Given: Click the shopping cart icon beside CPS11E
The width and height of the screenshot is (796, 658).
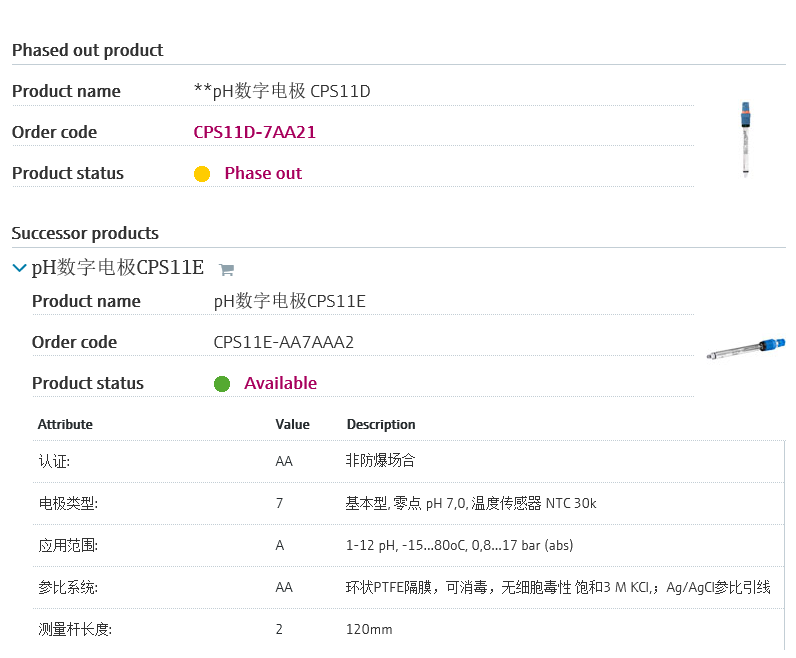Looking at the screenshot, I should click(226, 269).
